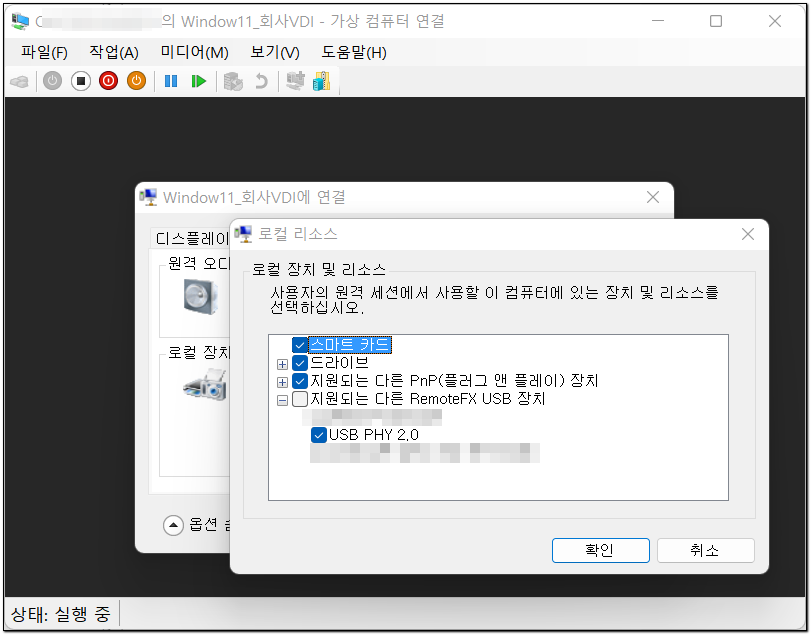Expand the PnP 장치 tree node
811x635 pixels.
[282, 383]
